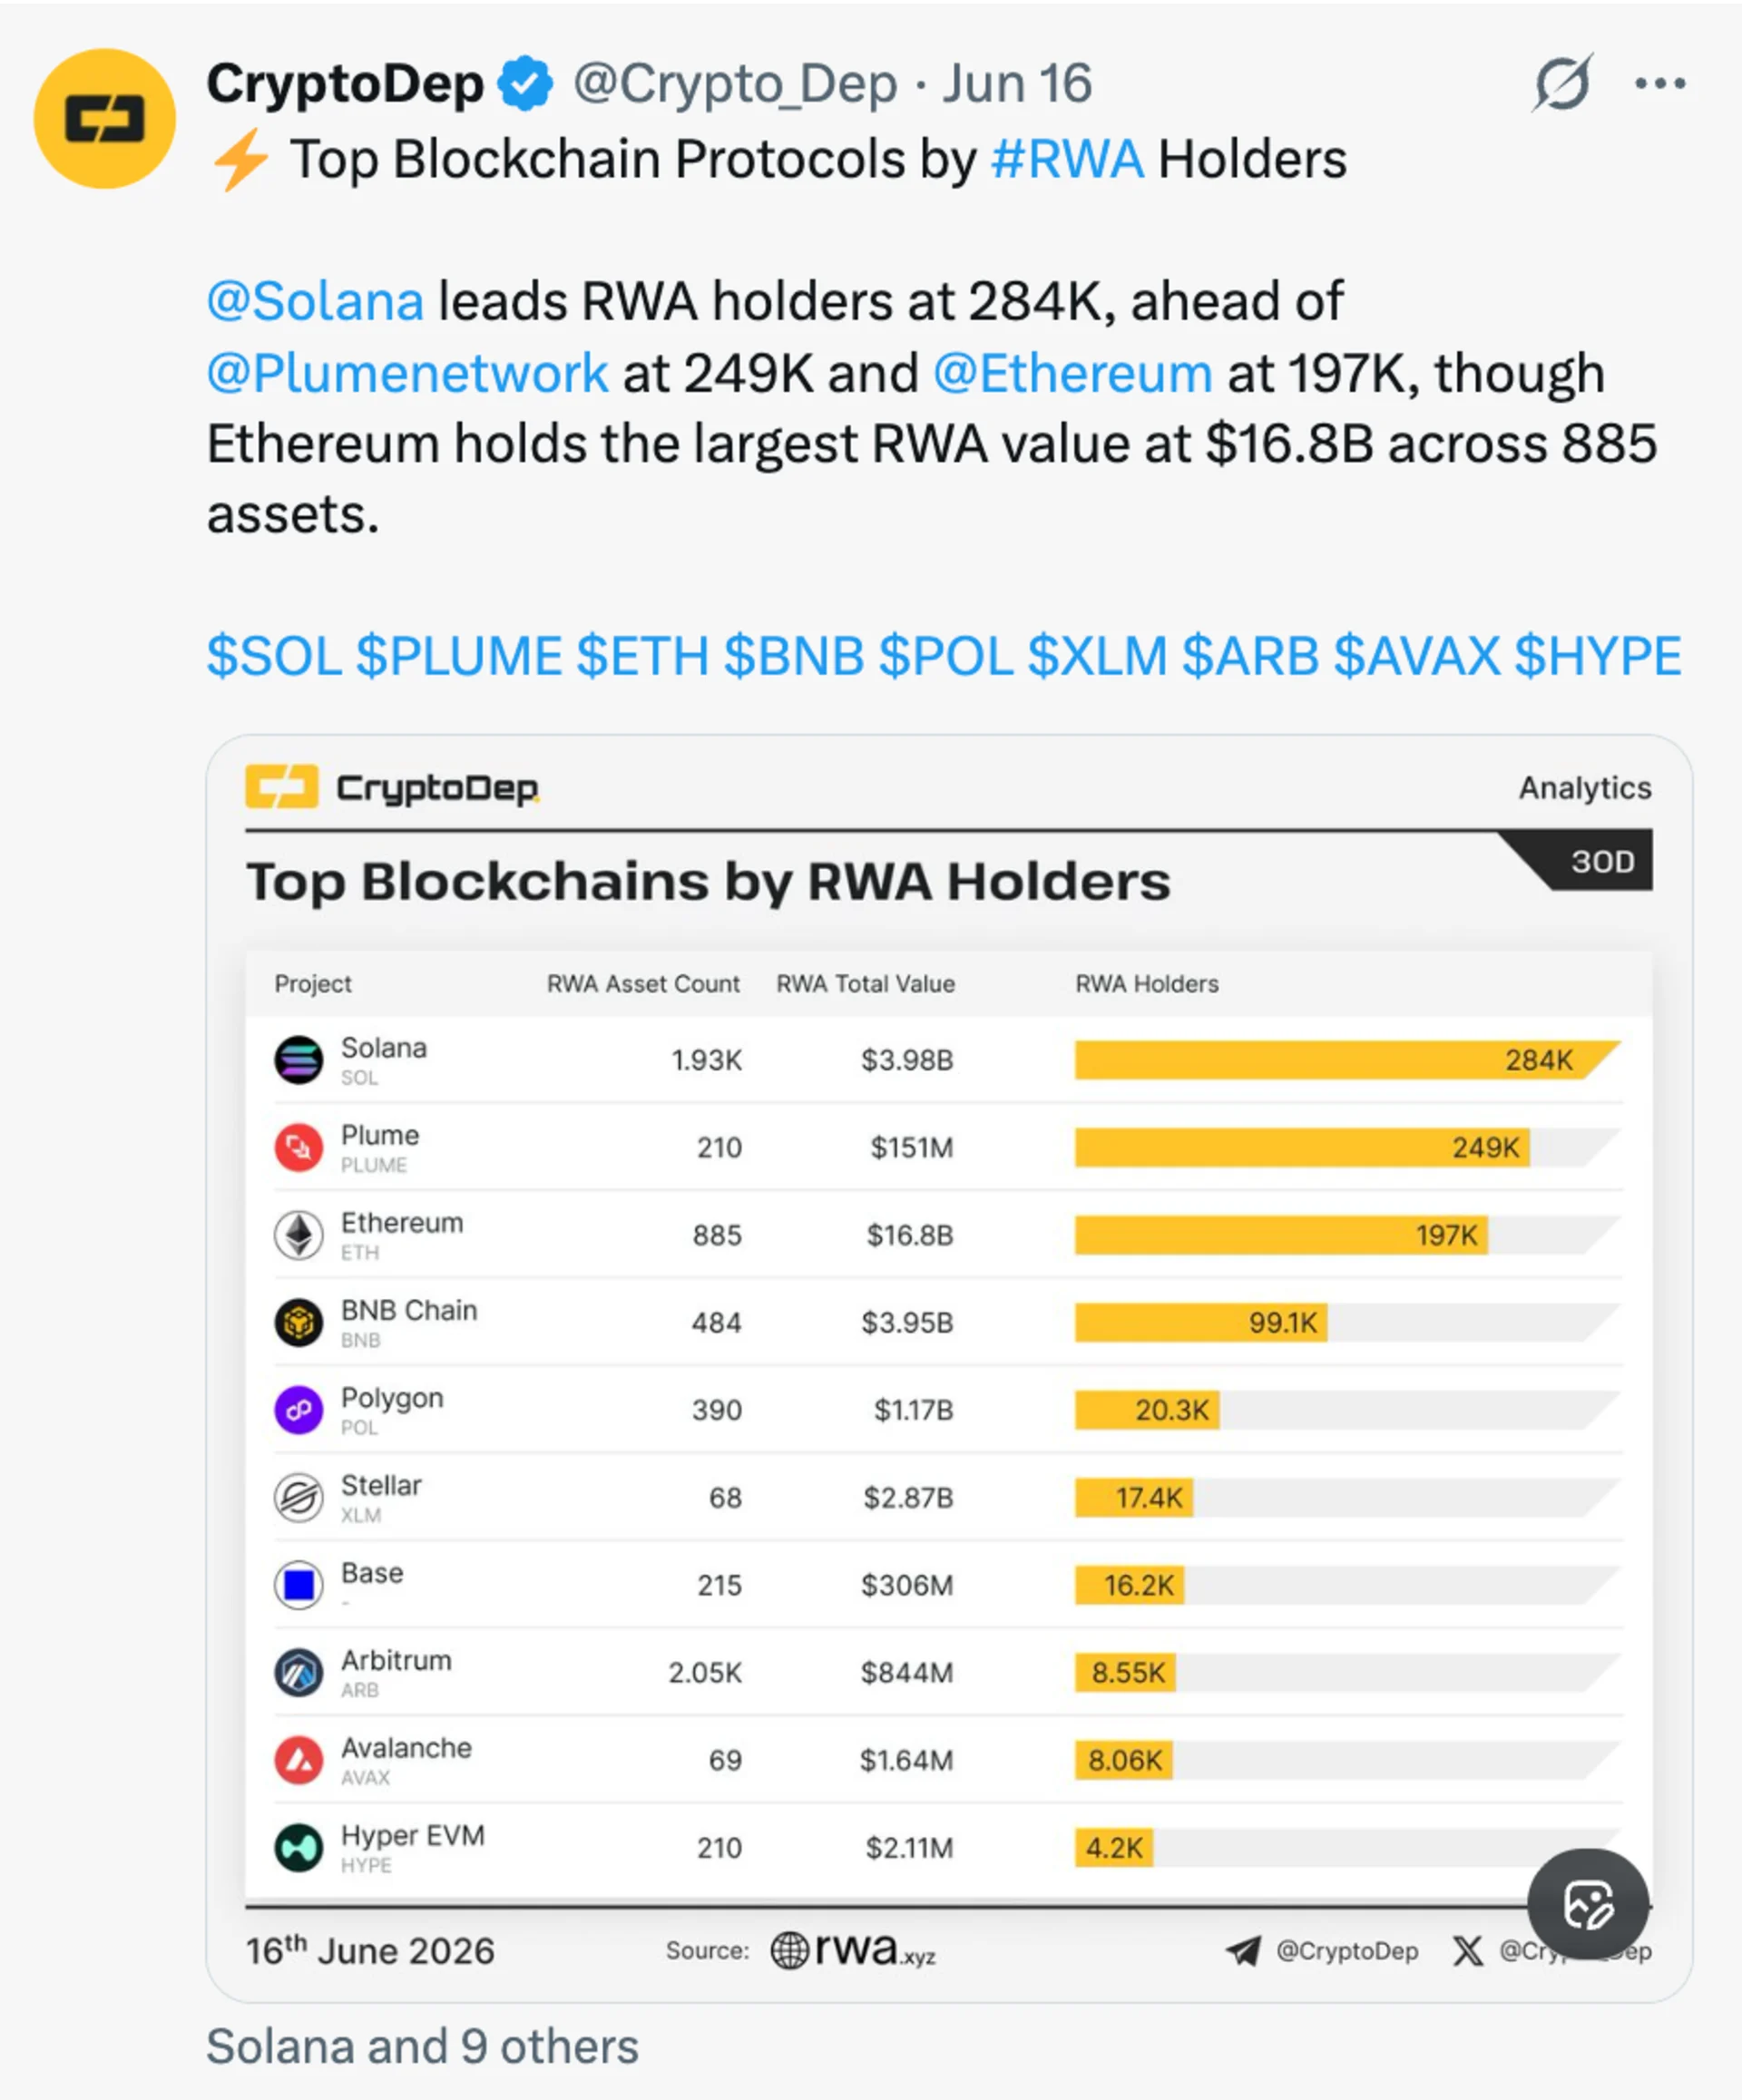This screenshot has width=1742, height=2100.
Task: Open the #RWA hashtag
Action: [x=1067, y=159]
